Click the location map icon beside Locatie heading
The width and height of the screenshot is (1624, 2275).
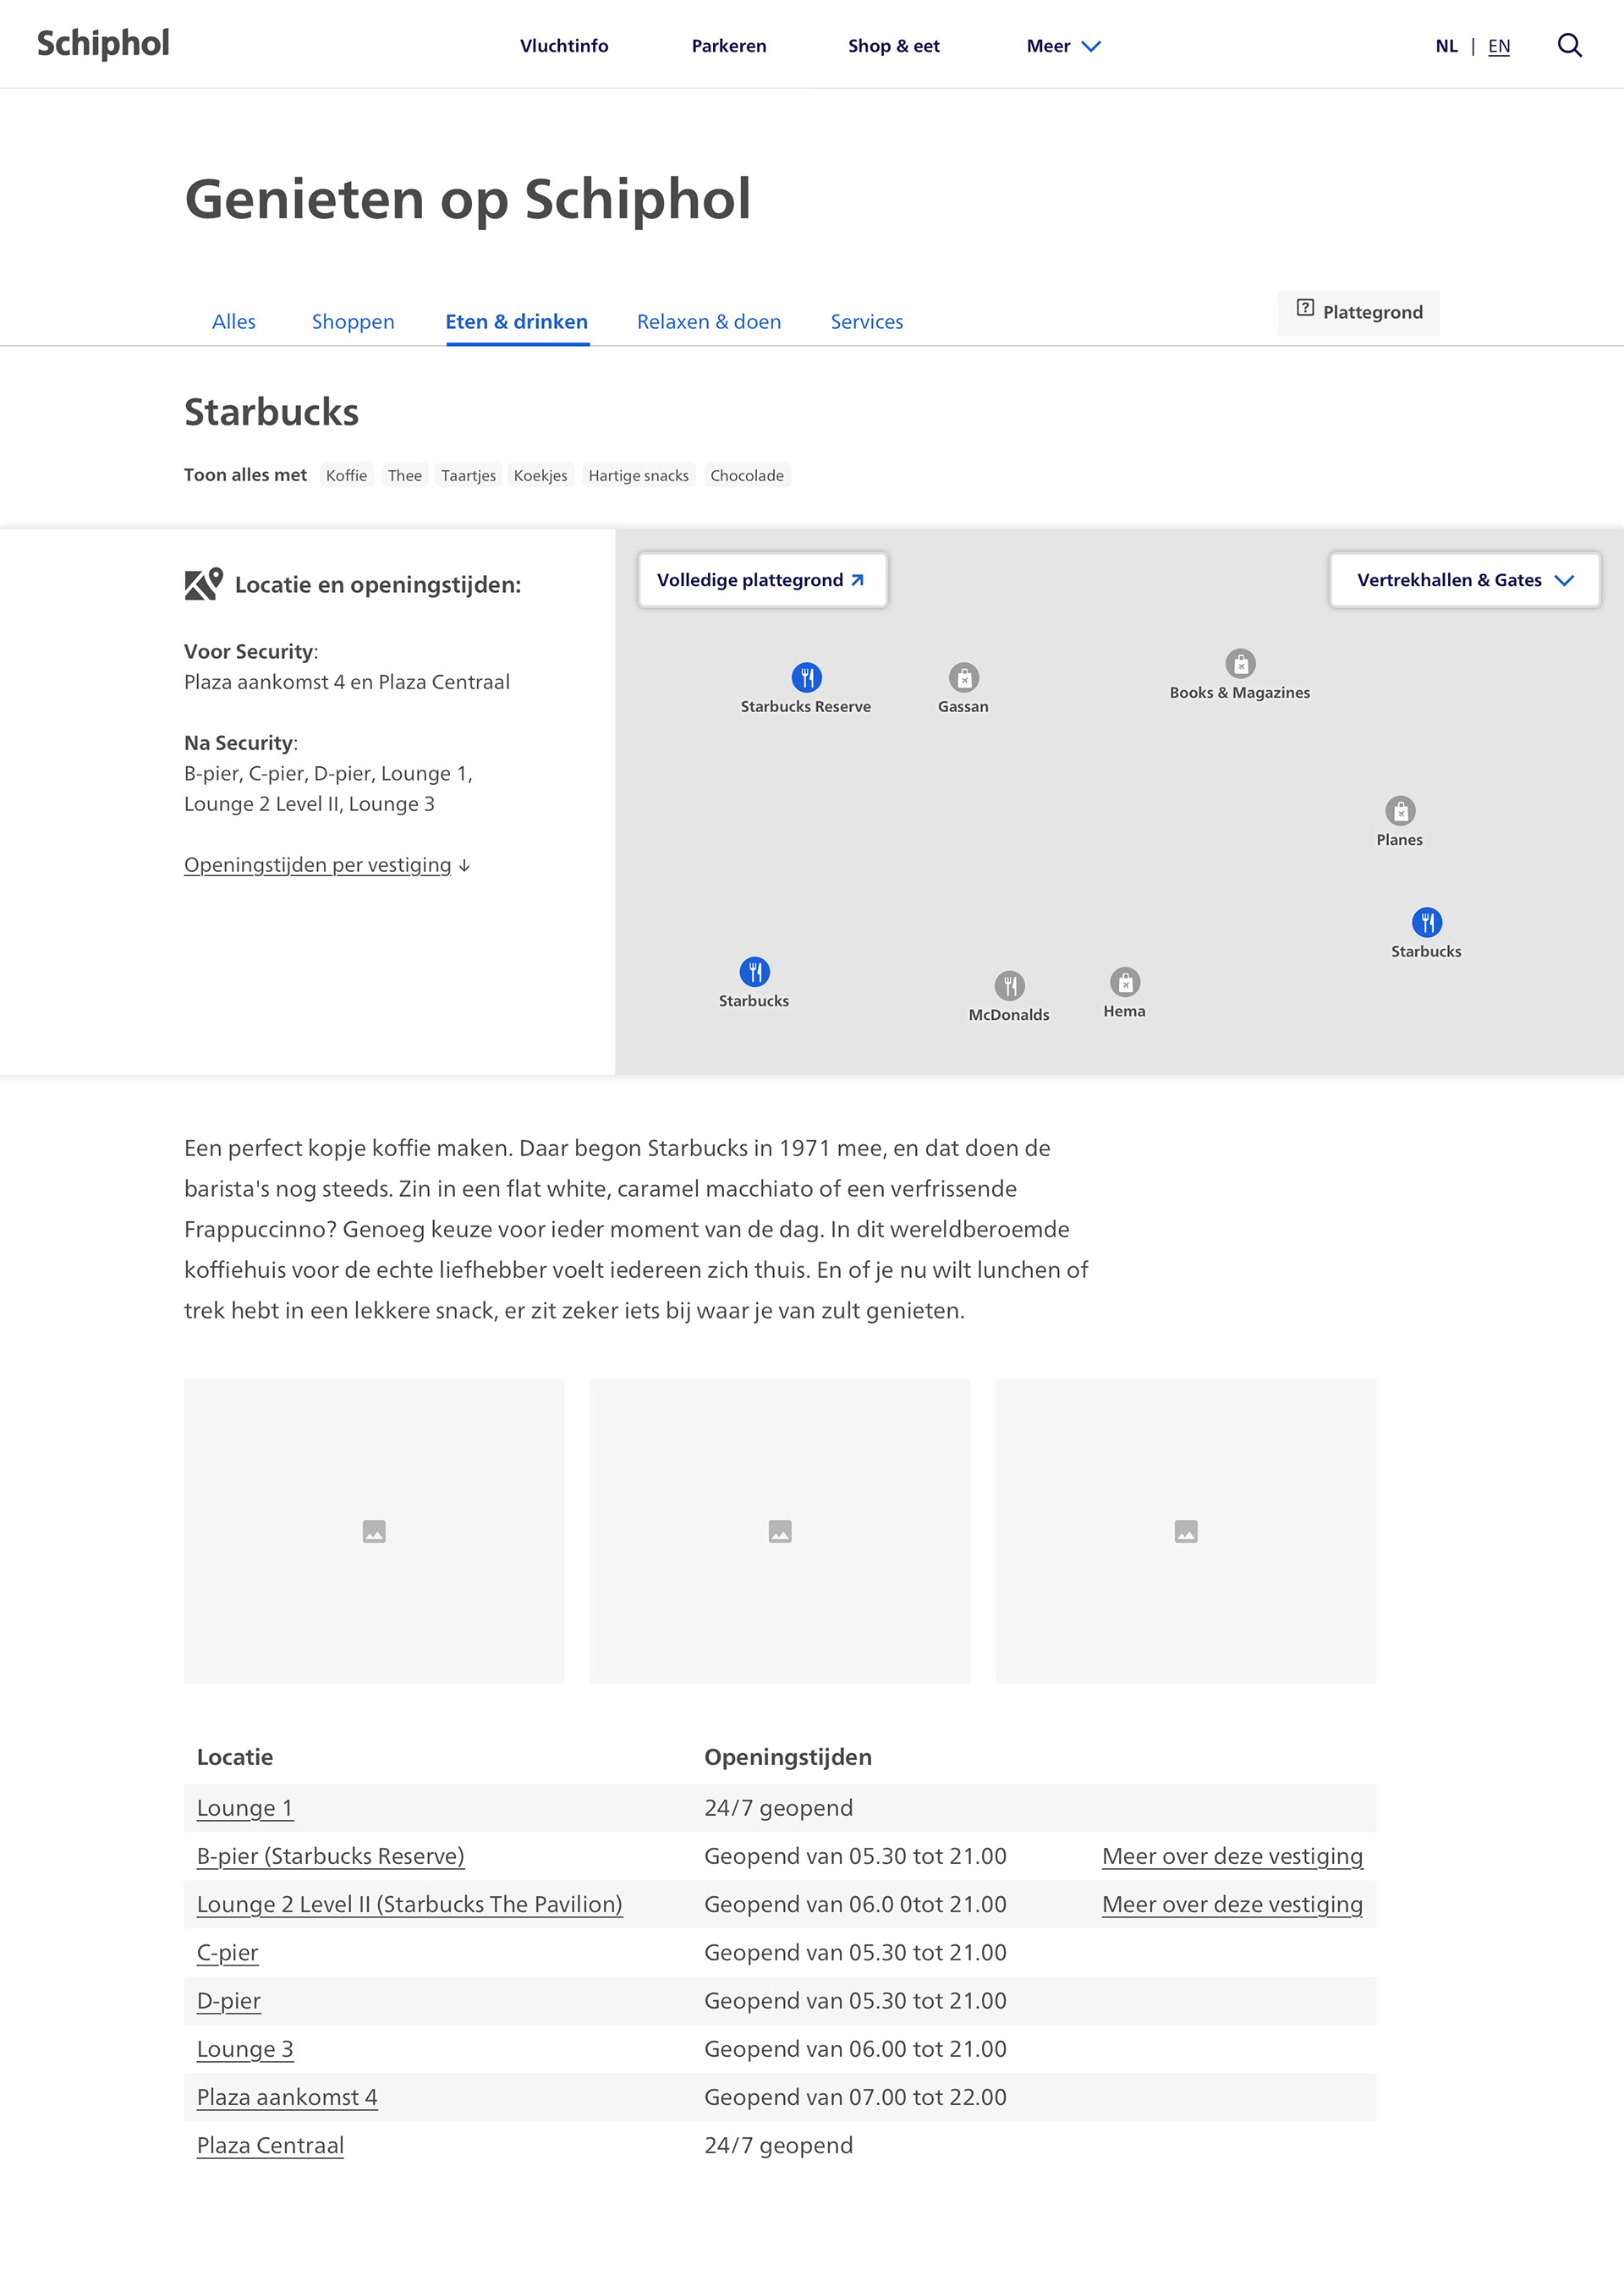click(204, 584)
